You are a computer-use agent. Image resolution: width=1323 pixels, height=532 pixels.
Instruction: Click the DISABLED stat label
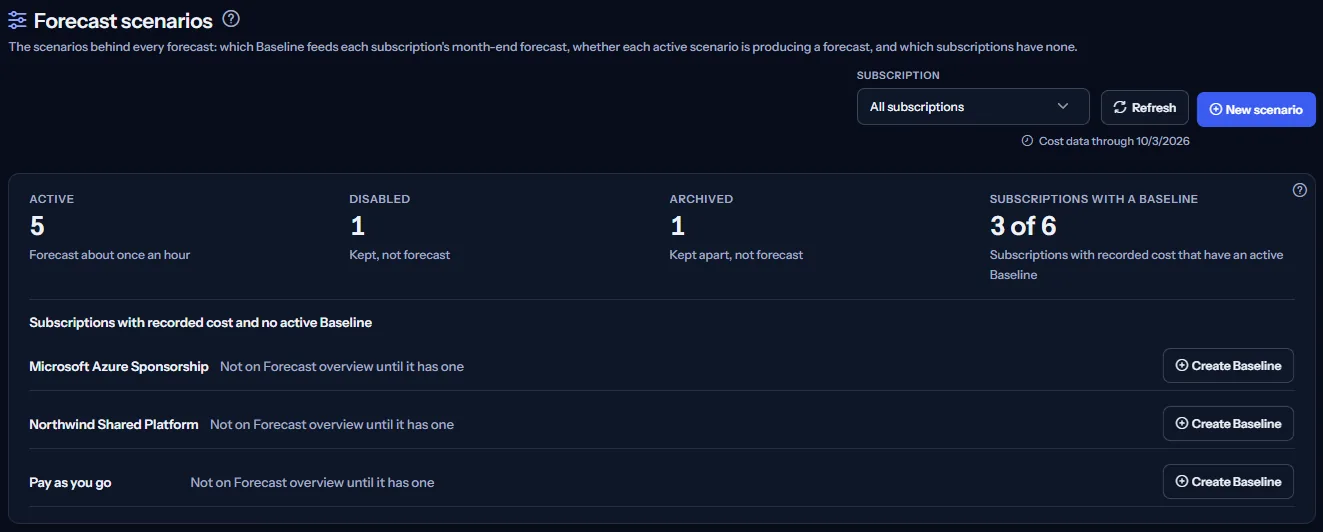click(x=380, y=199)
